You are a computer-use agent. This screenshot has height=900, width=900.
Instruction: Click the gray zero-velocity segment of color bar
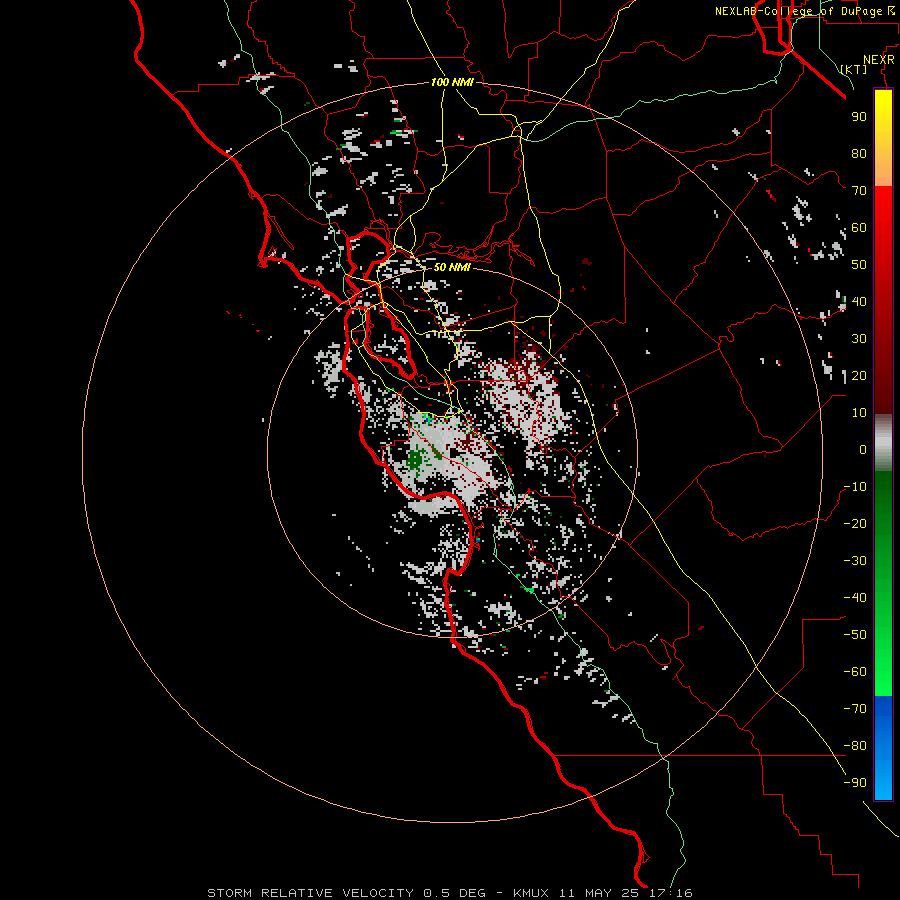[x=883, y=443]
